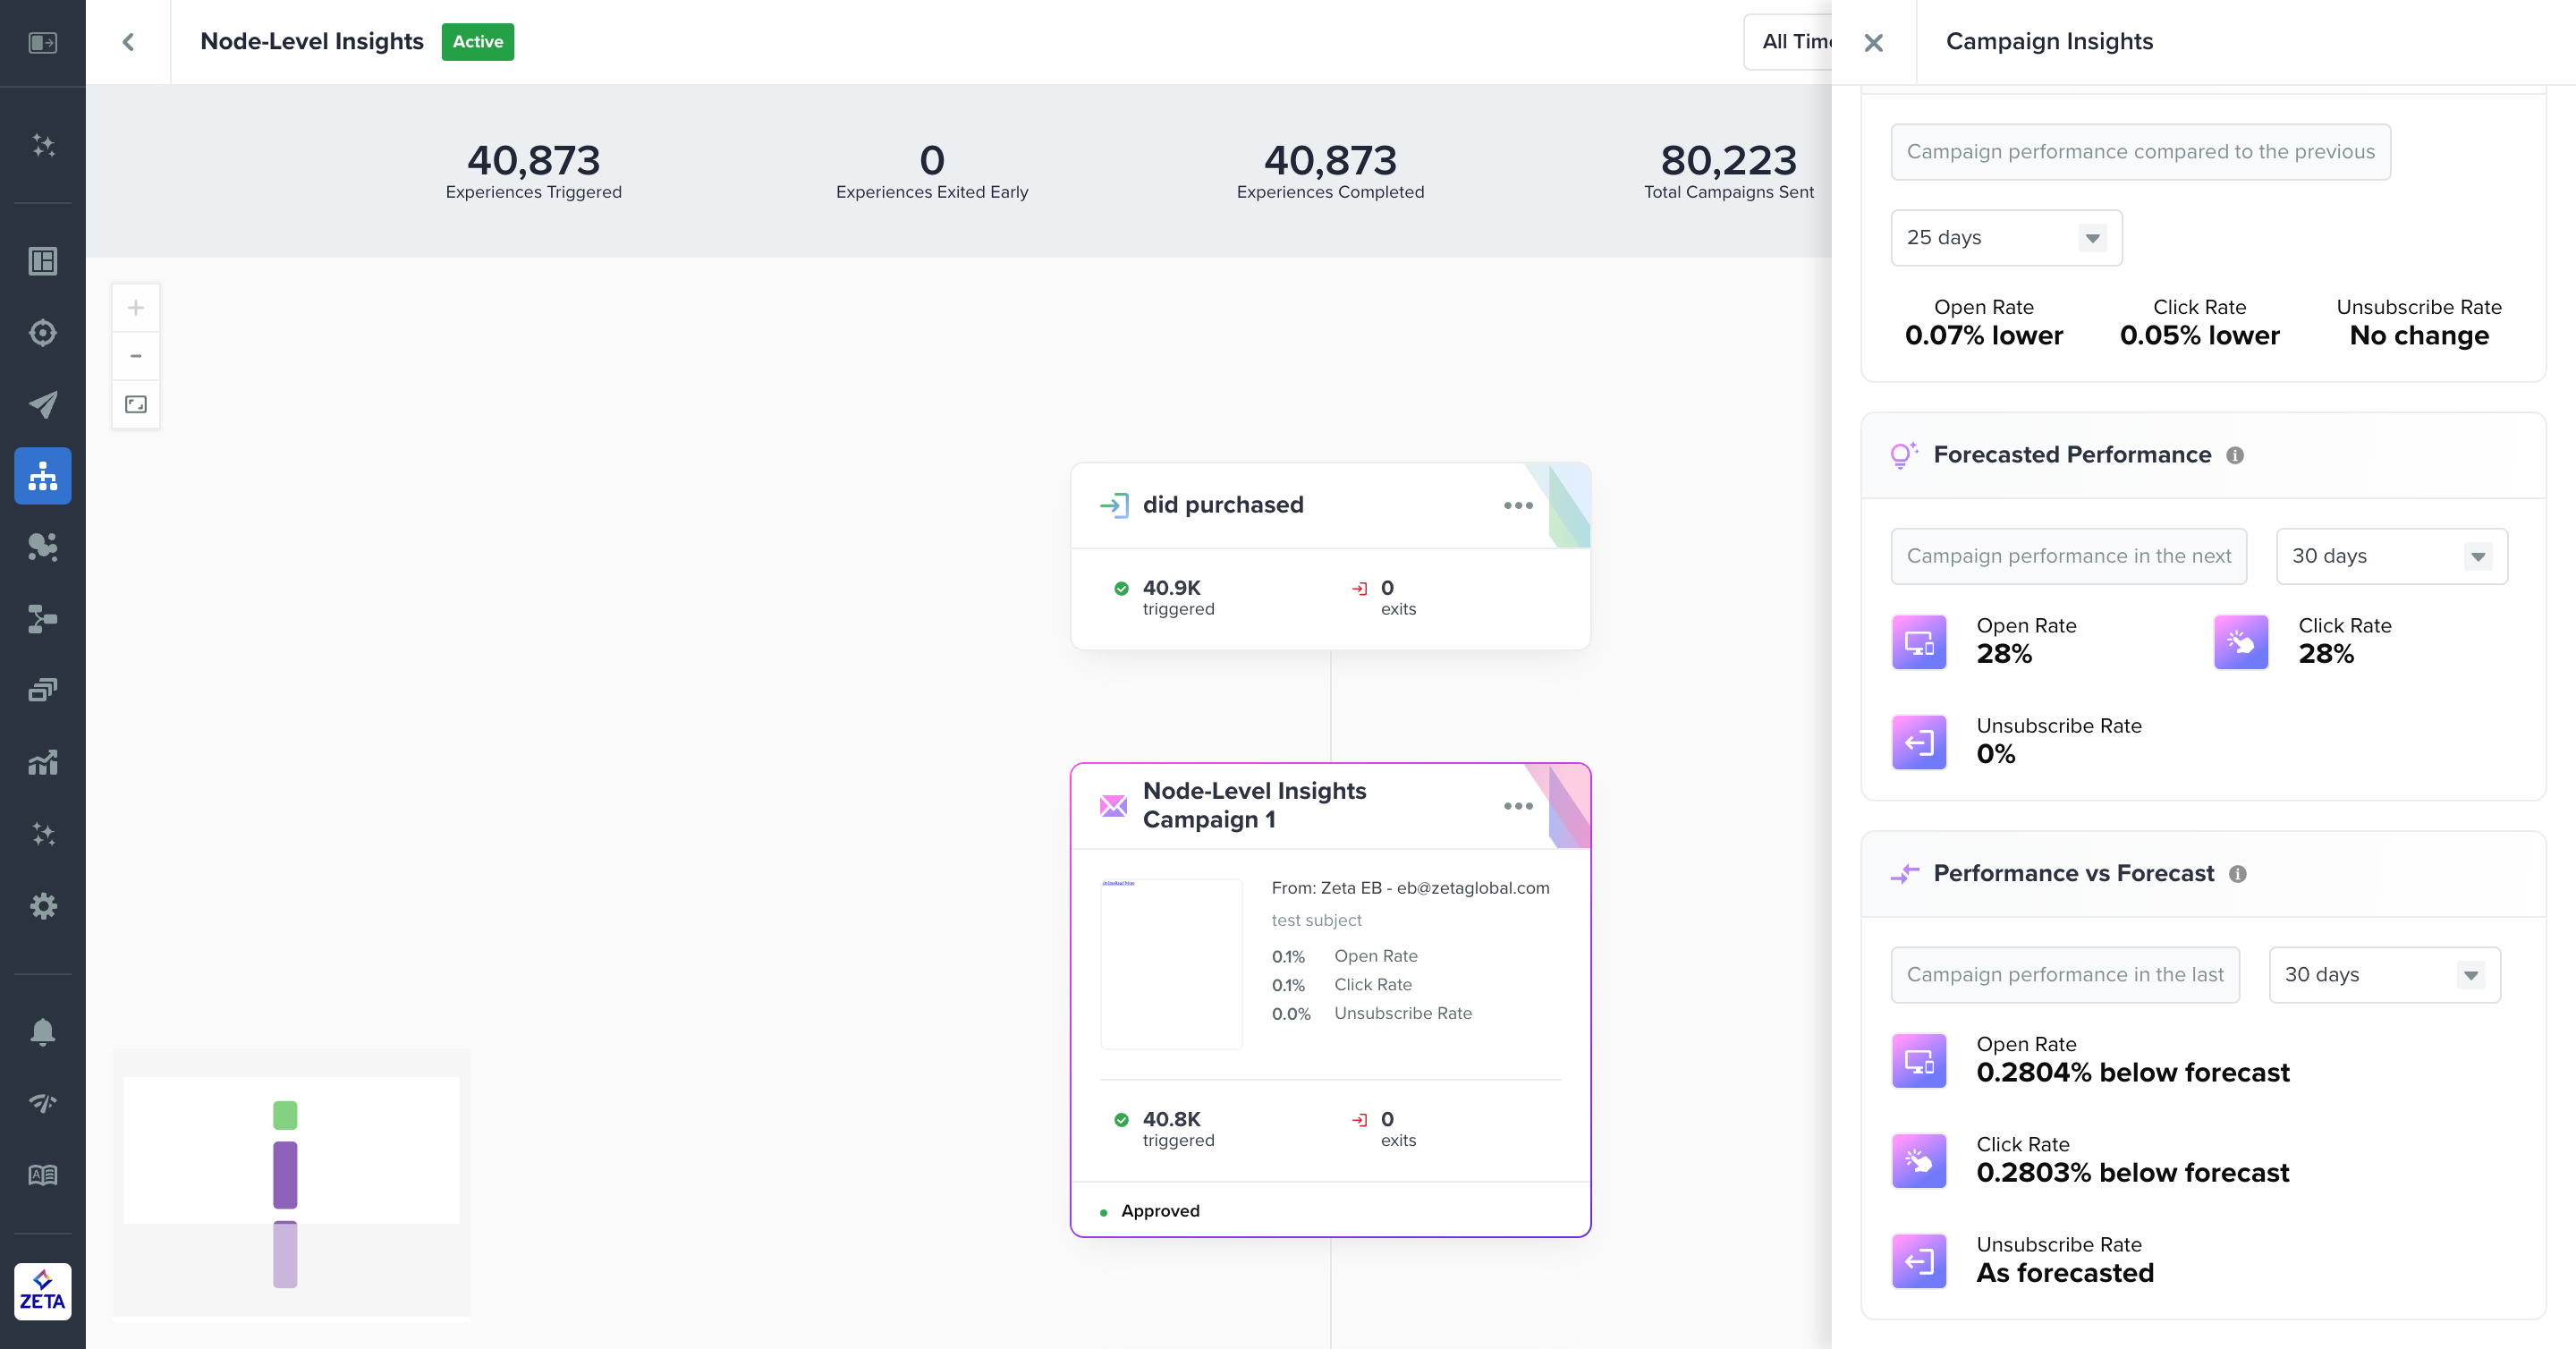Click Forecasted Performance info icon
The image size is (2576, 1349).
2235,456
